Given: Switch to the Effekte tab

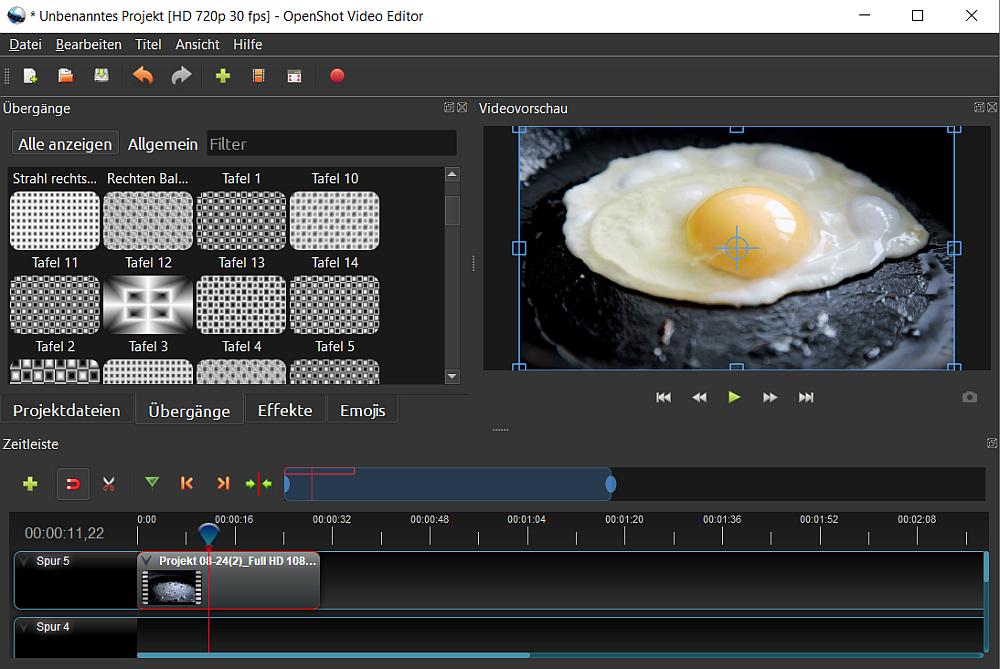Looking at the screenshot, I should pos(285,410).
